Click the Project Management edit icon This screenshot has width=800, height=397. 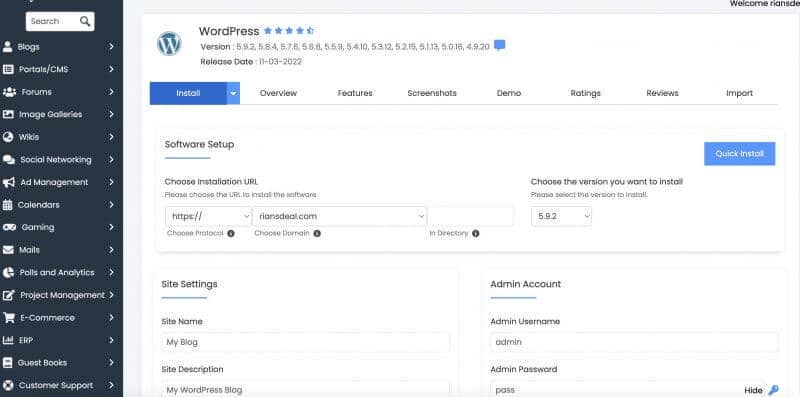(9, 295)
